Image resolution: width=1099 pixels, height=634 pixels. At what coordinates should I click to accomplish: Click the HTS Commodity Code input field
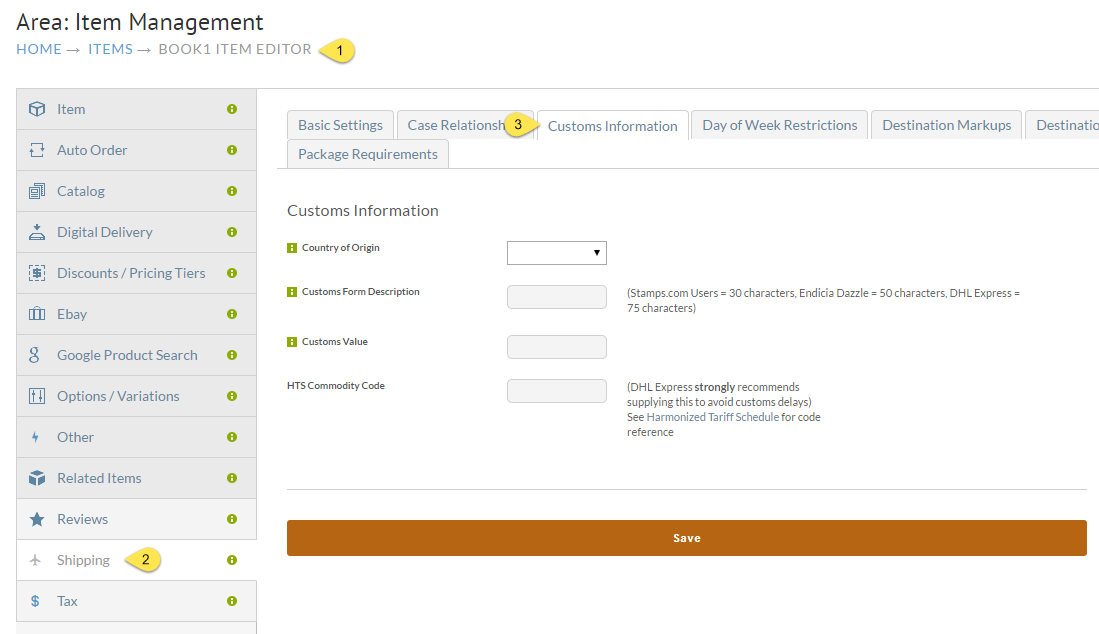point(557,391)
